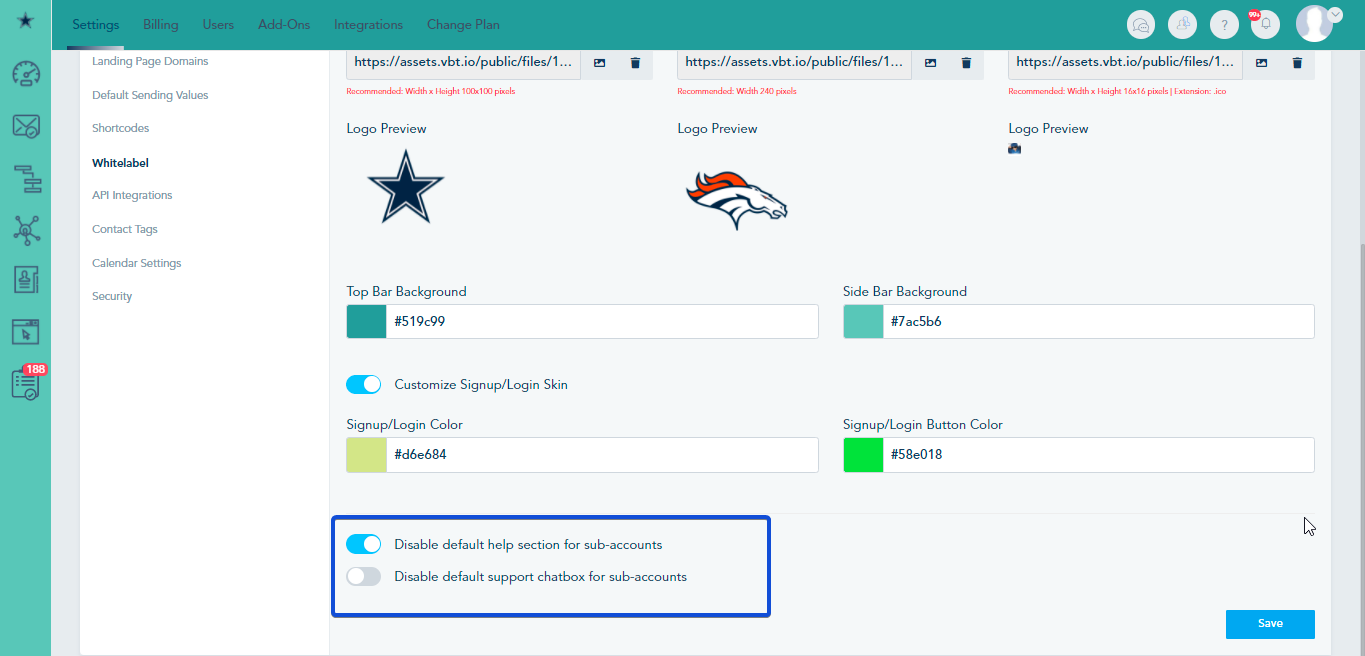Open Calendar Settings
The height and width of the screenshot is (656, 1365).
pos(137,263)
